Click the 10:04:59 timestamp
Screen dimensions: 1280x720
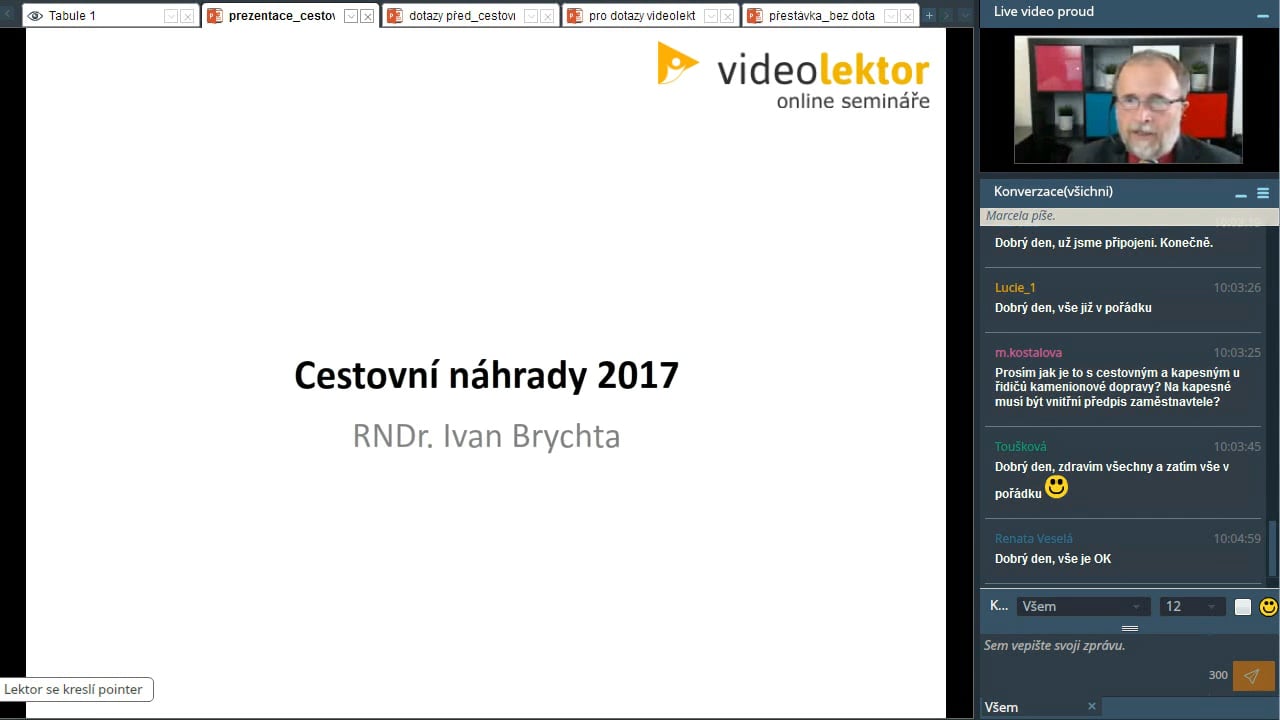click(1237, 539)
